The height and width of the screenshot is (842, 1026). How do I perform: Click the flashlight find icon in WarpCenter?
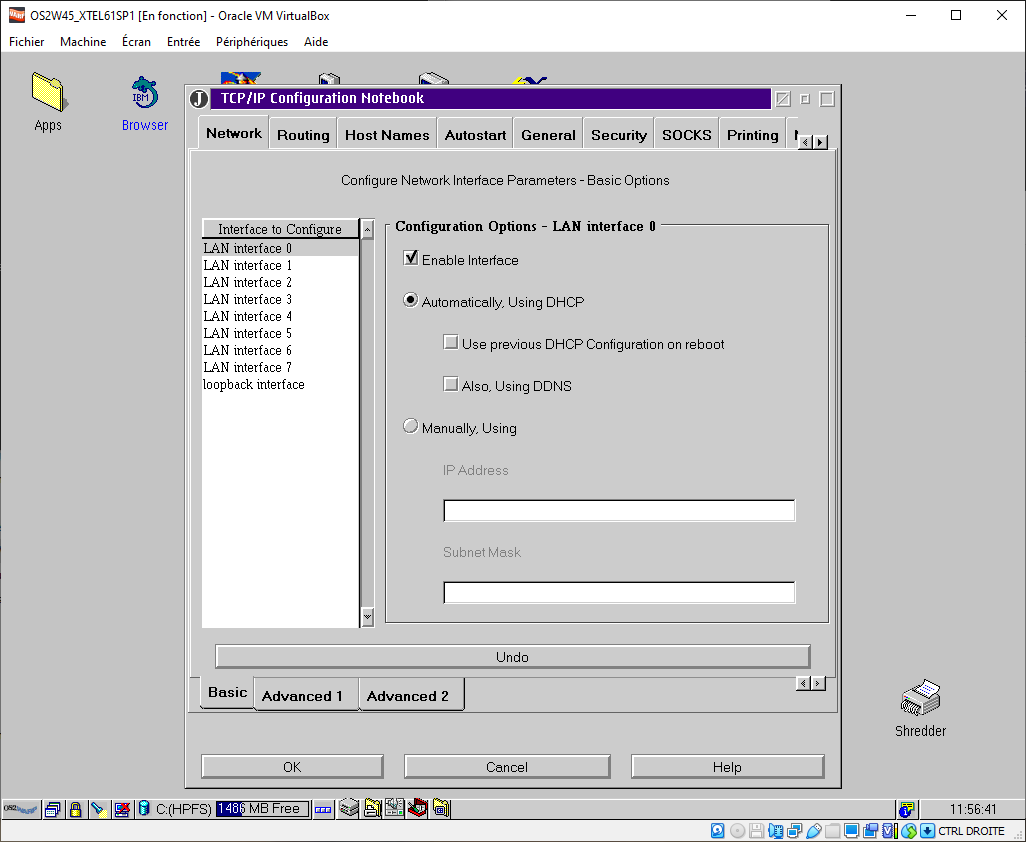(98, 809)
